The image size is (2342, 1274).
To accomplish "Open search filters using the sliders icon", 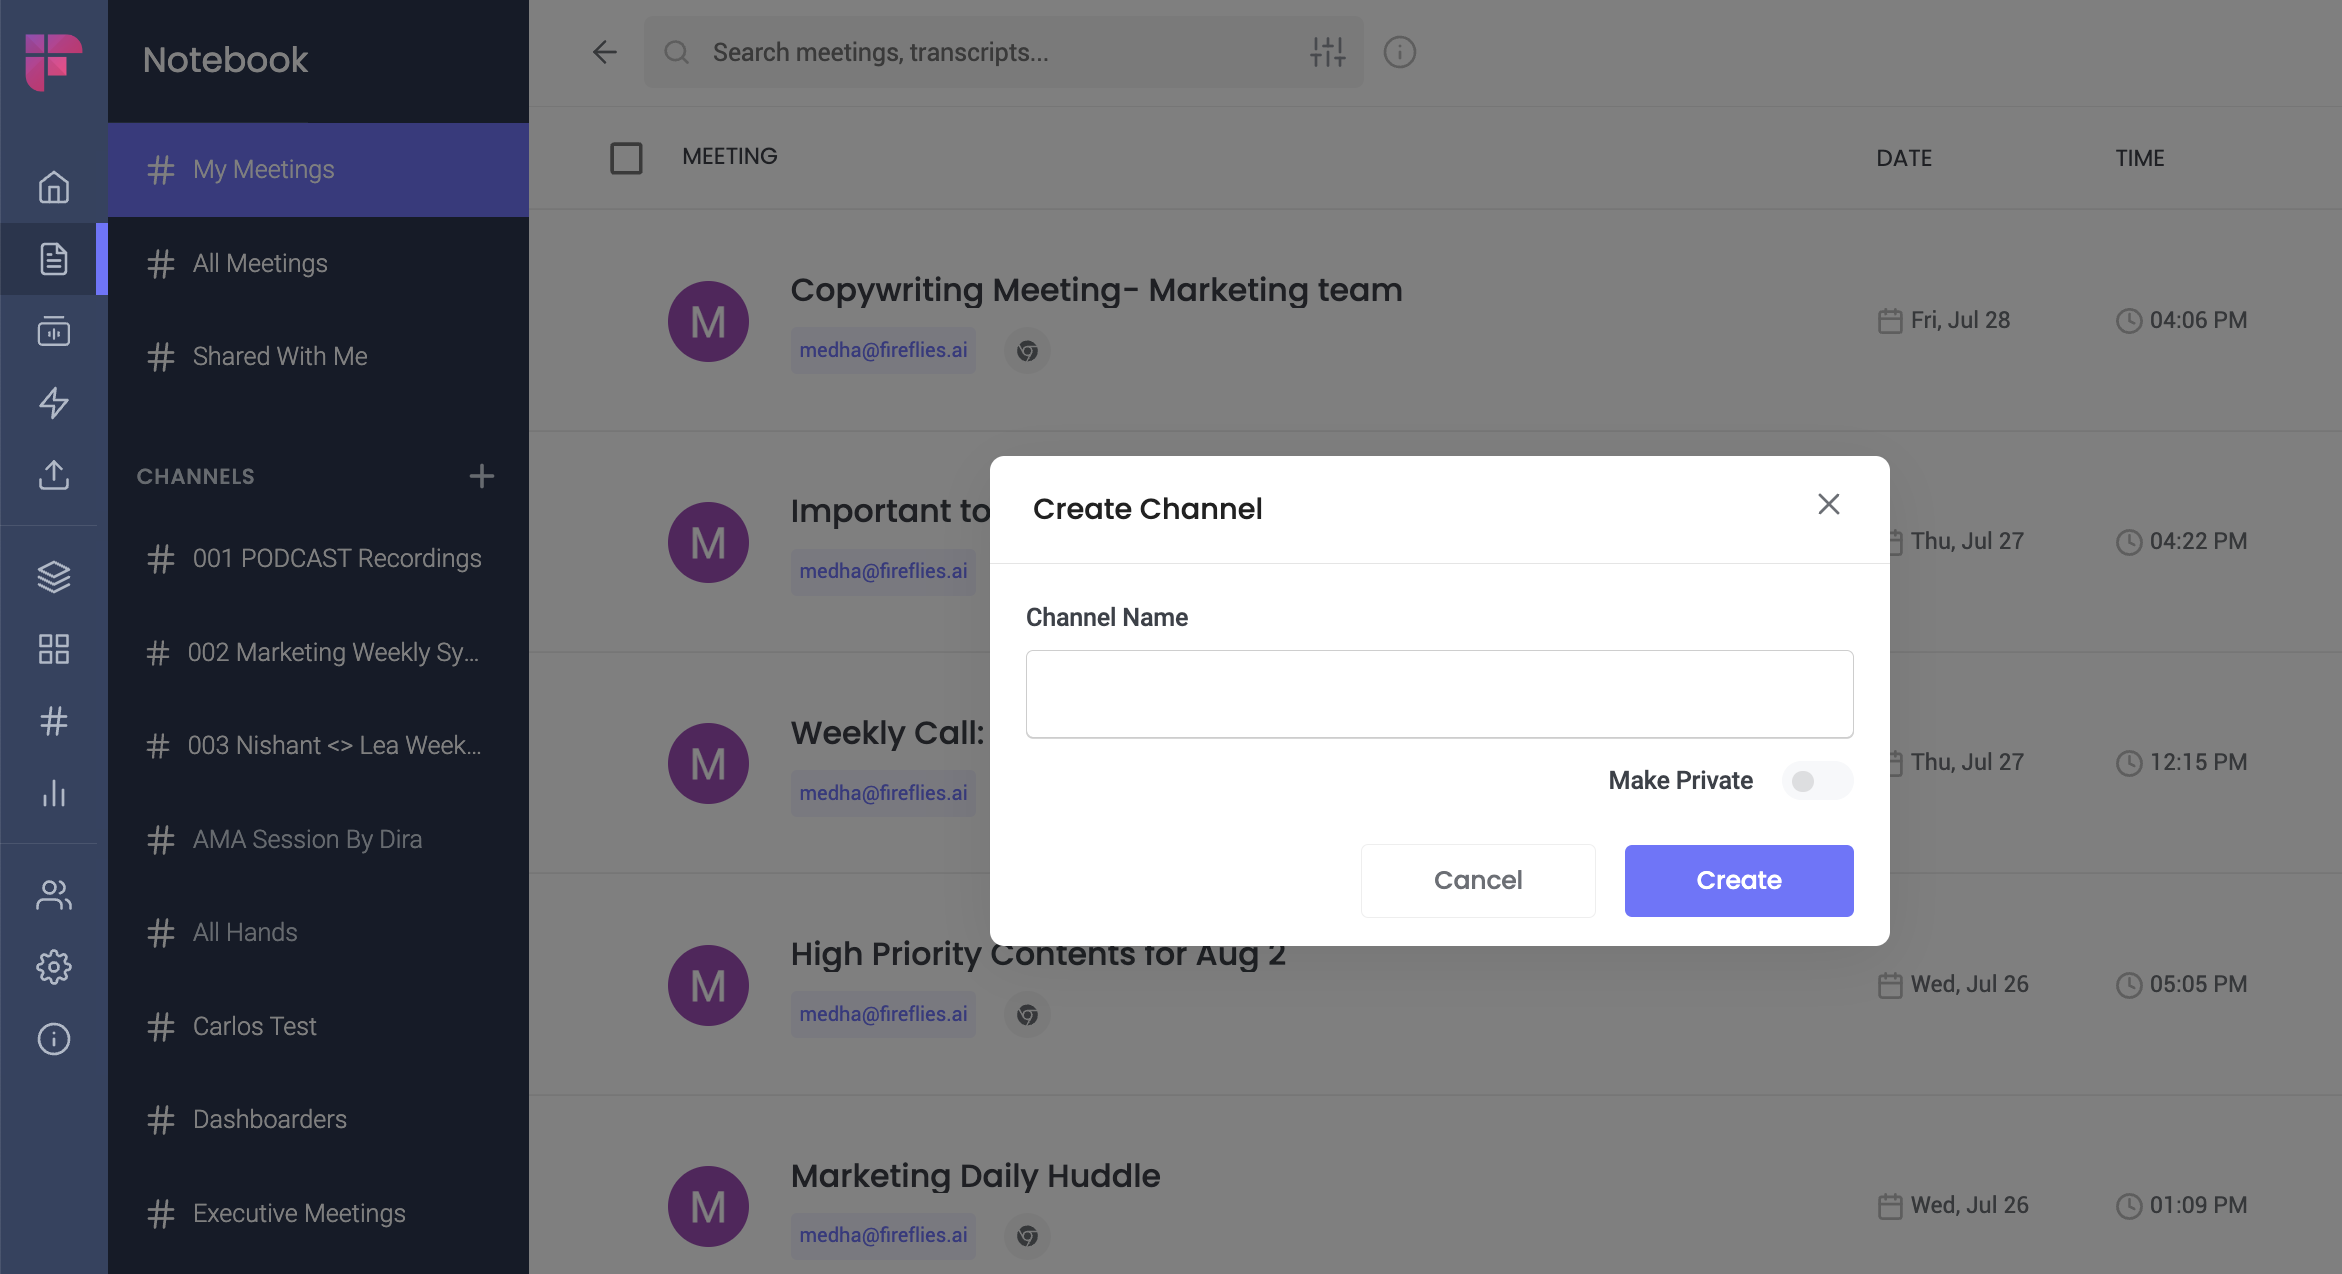I will (x=1327, y=52).
